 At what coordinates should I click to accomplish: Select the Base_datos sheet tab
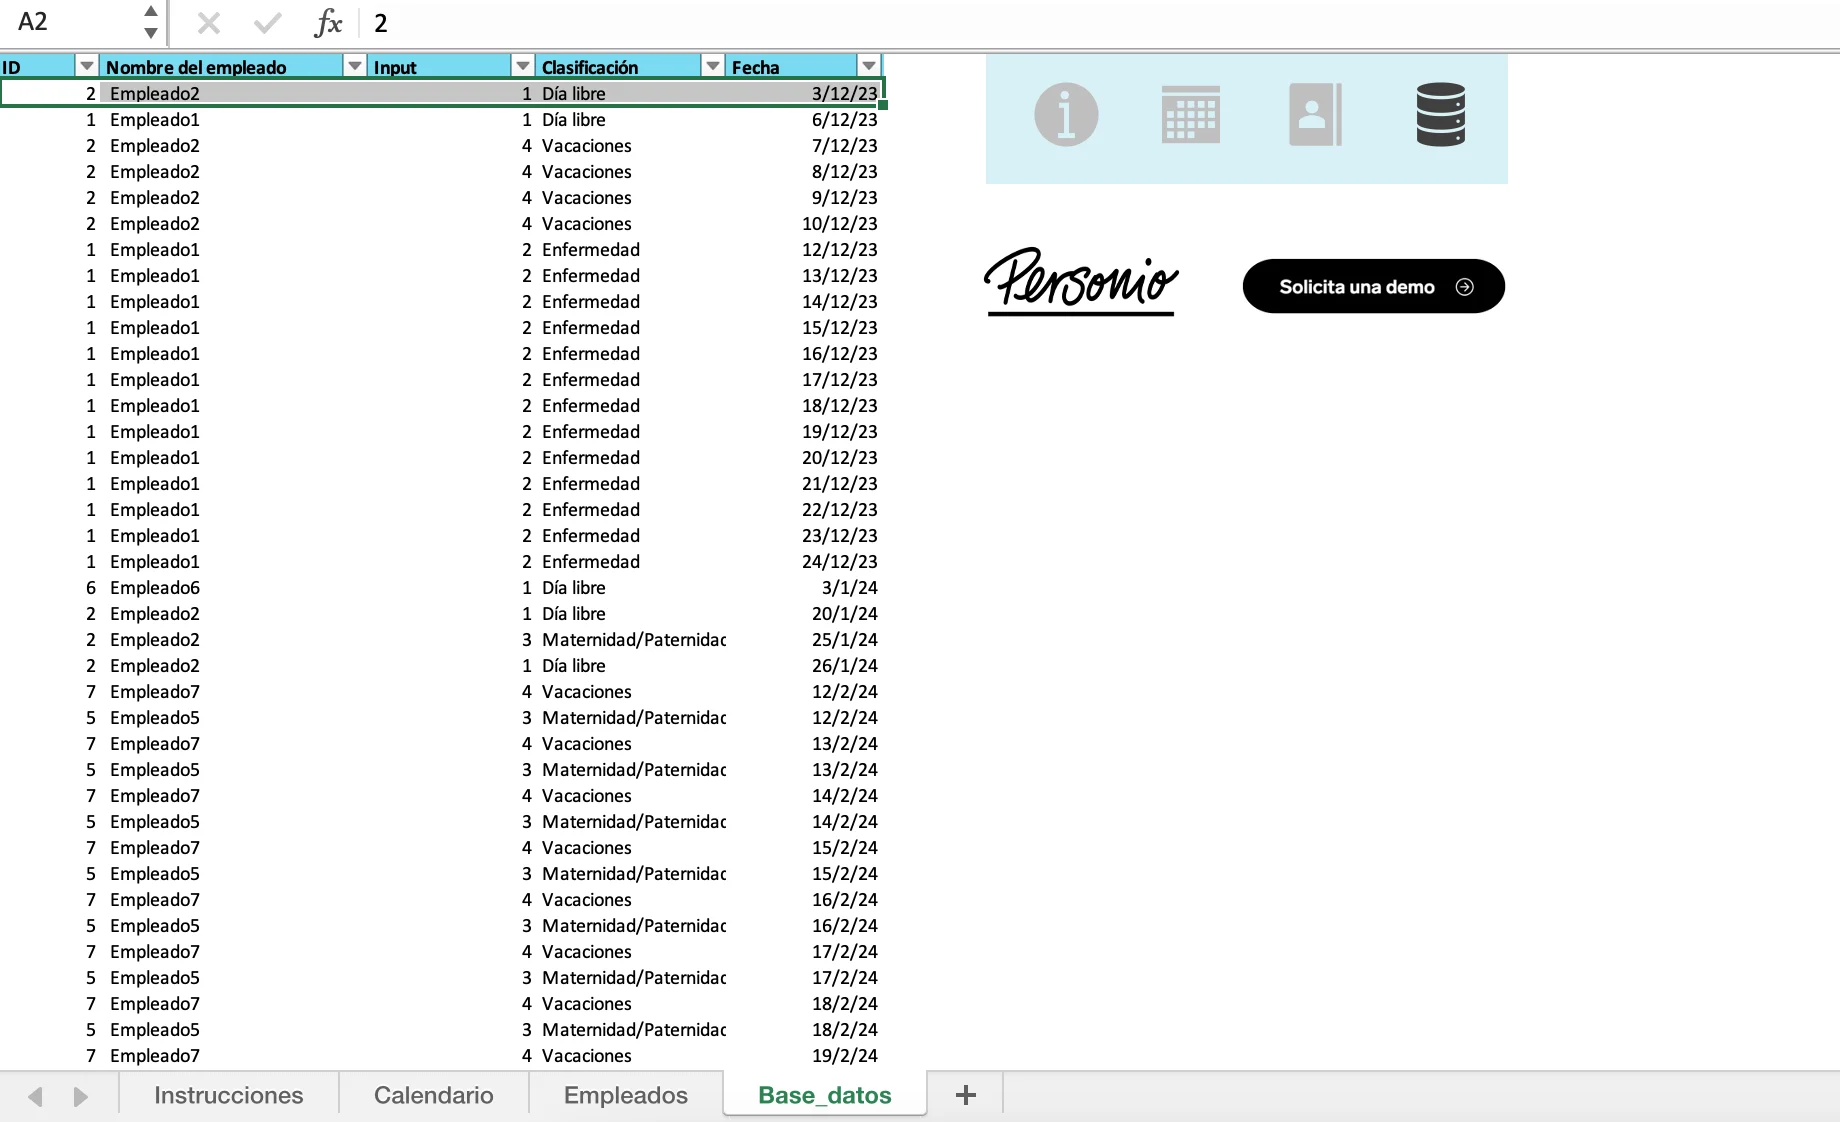coord(825,1095)
